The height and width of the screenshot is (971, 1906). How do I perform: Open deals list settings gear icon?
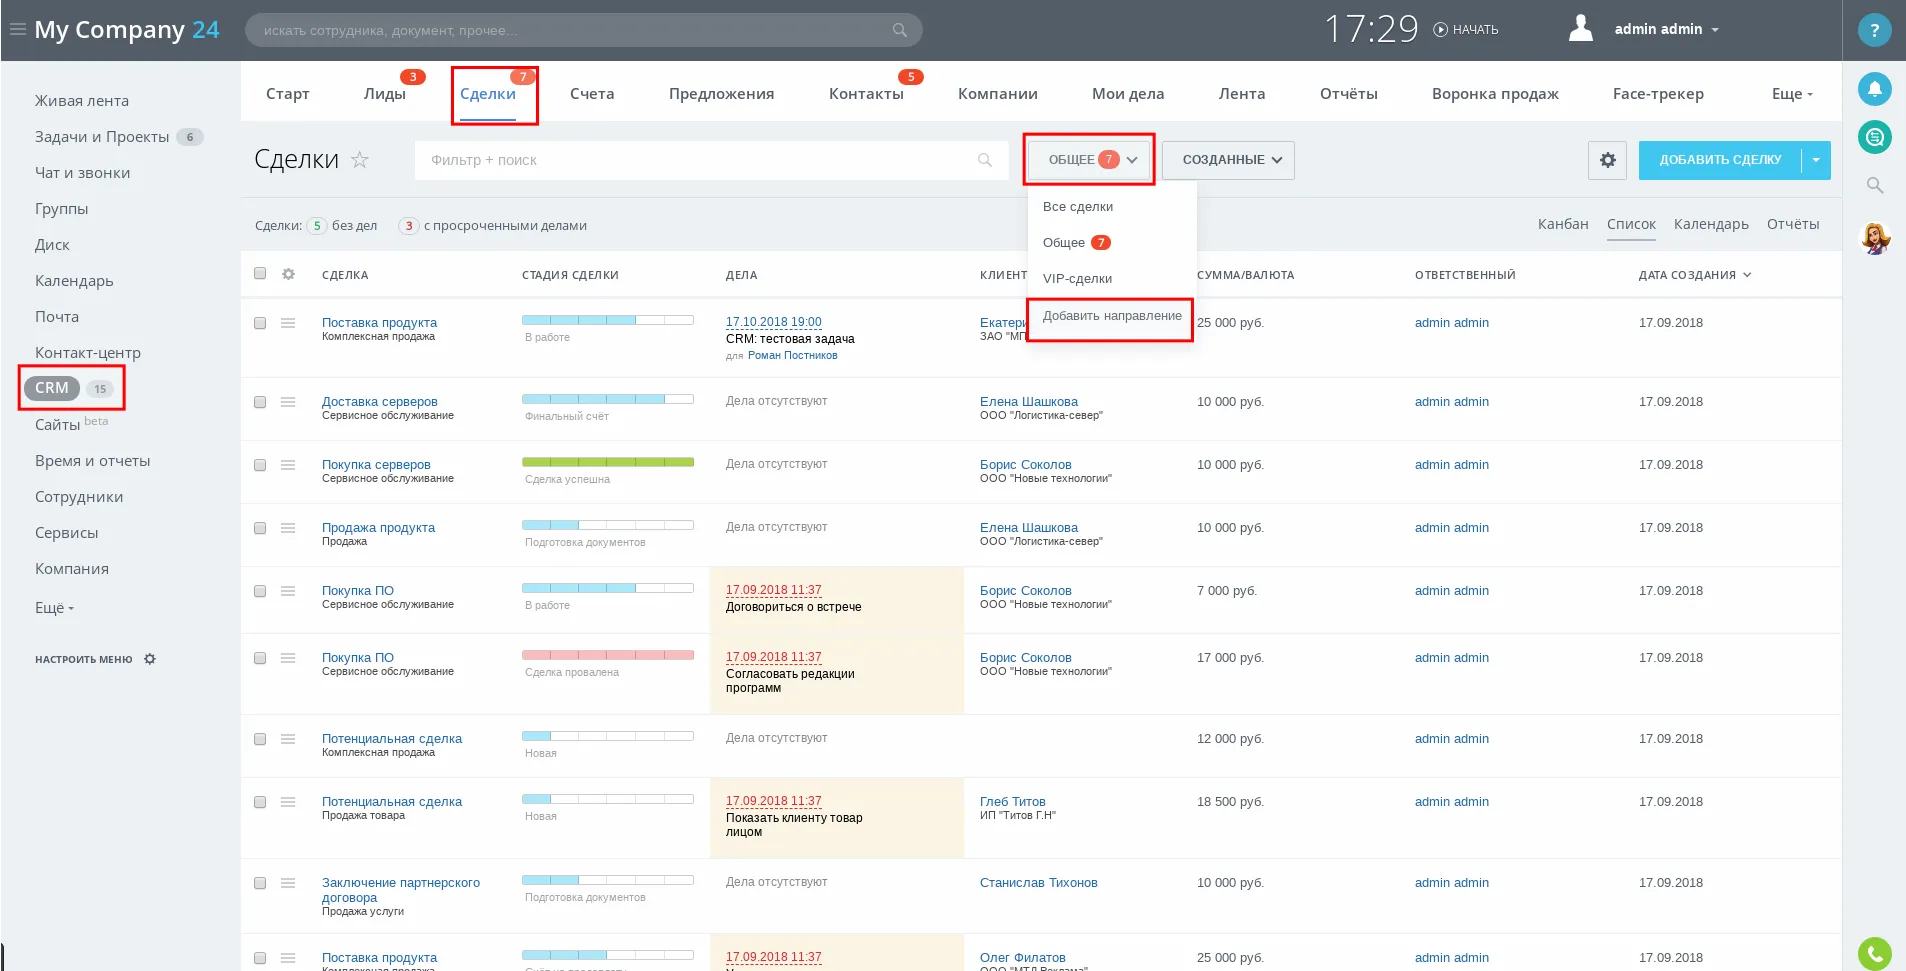1607,160
